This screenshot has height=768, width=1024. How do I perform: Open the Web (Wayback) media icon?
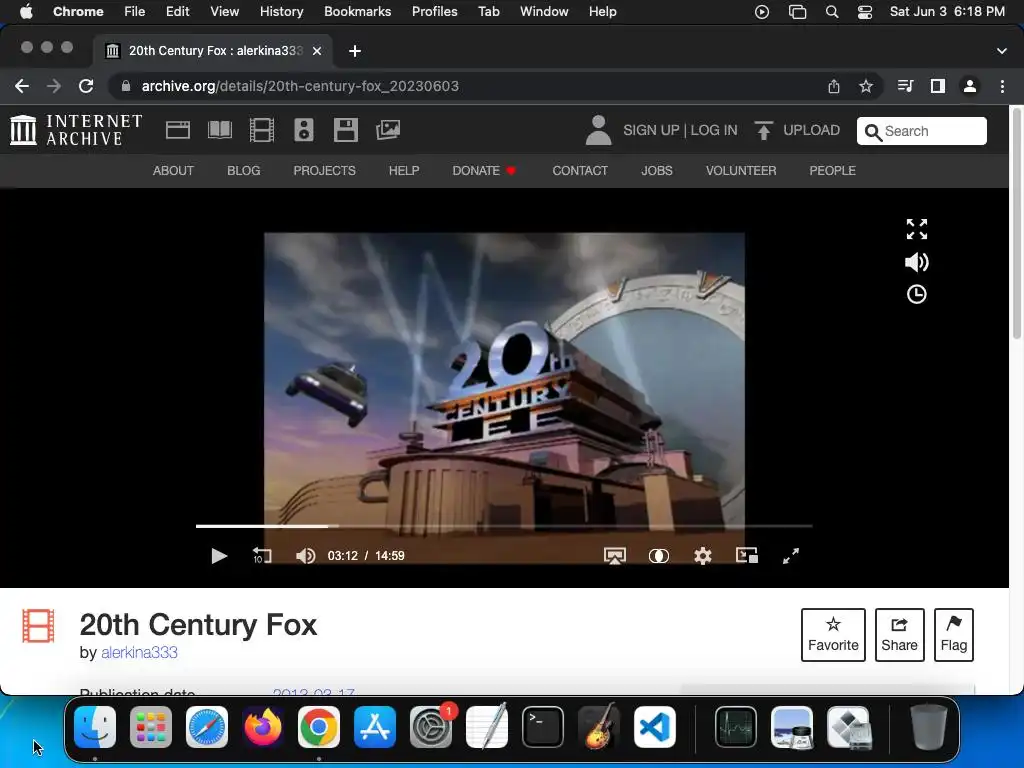(x=178, y=130)
